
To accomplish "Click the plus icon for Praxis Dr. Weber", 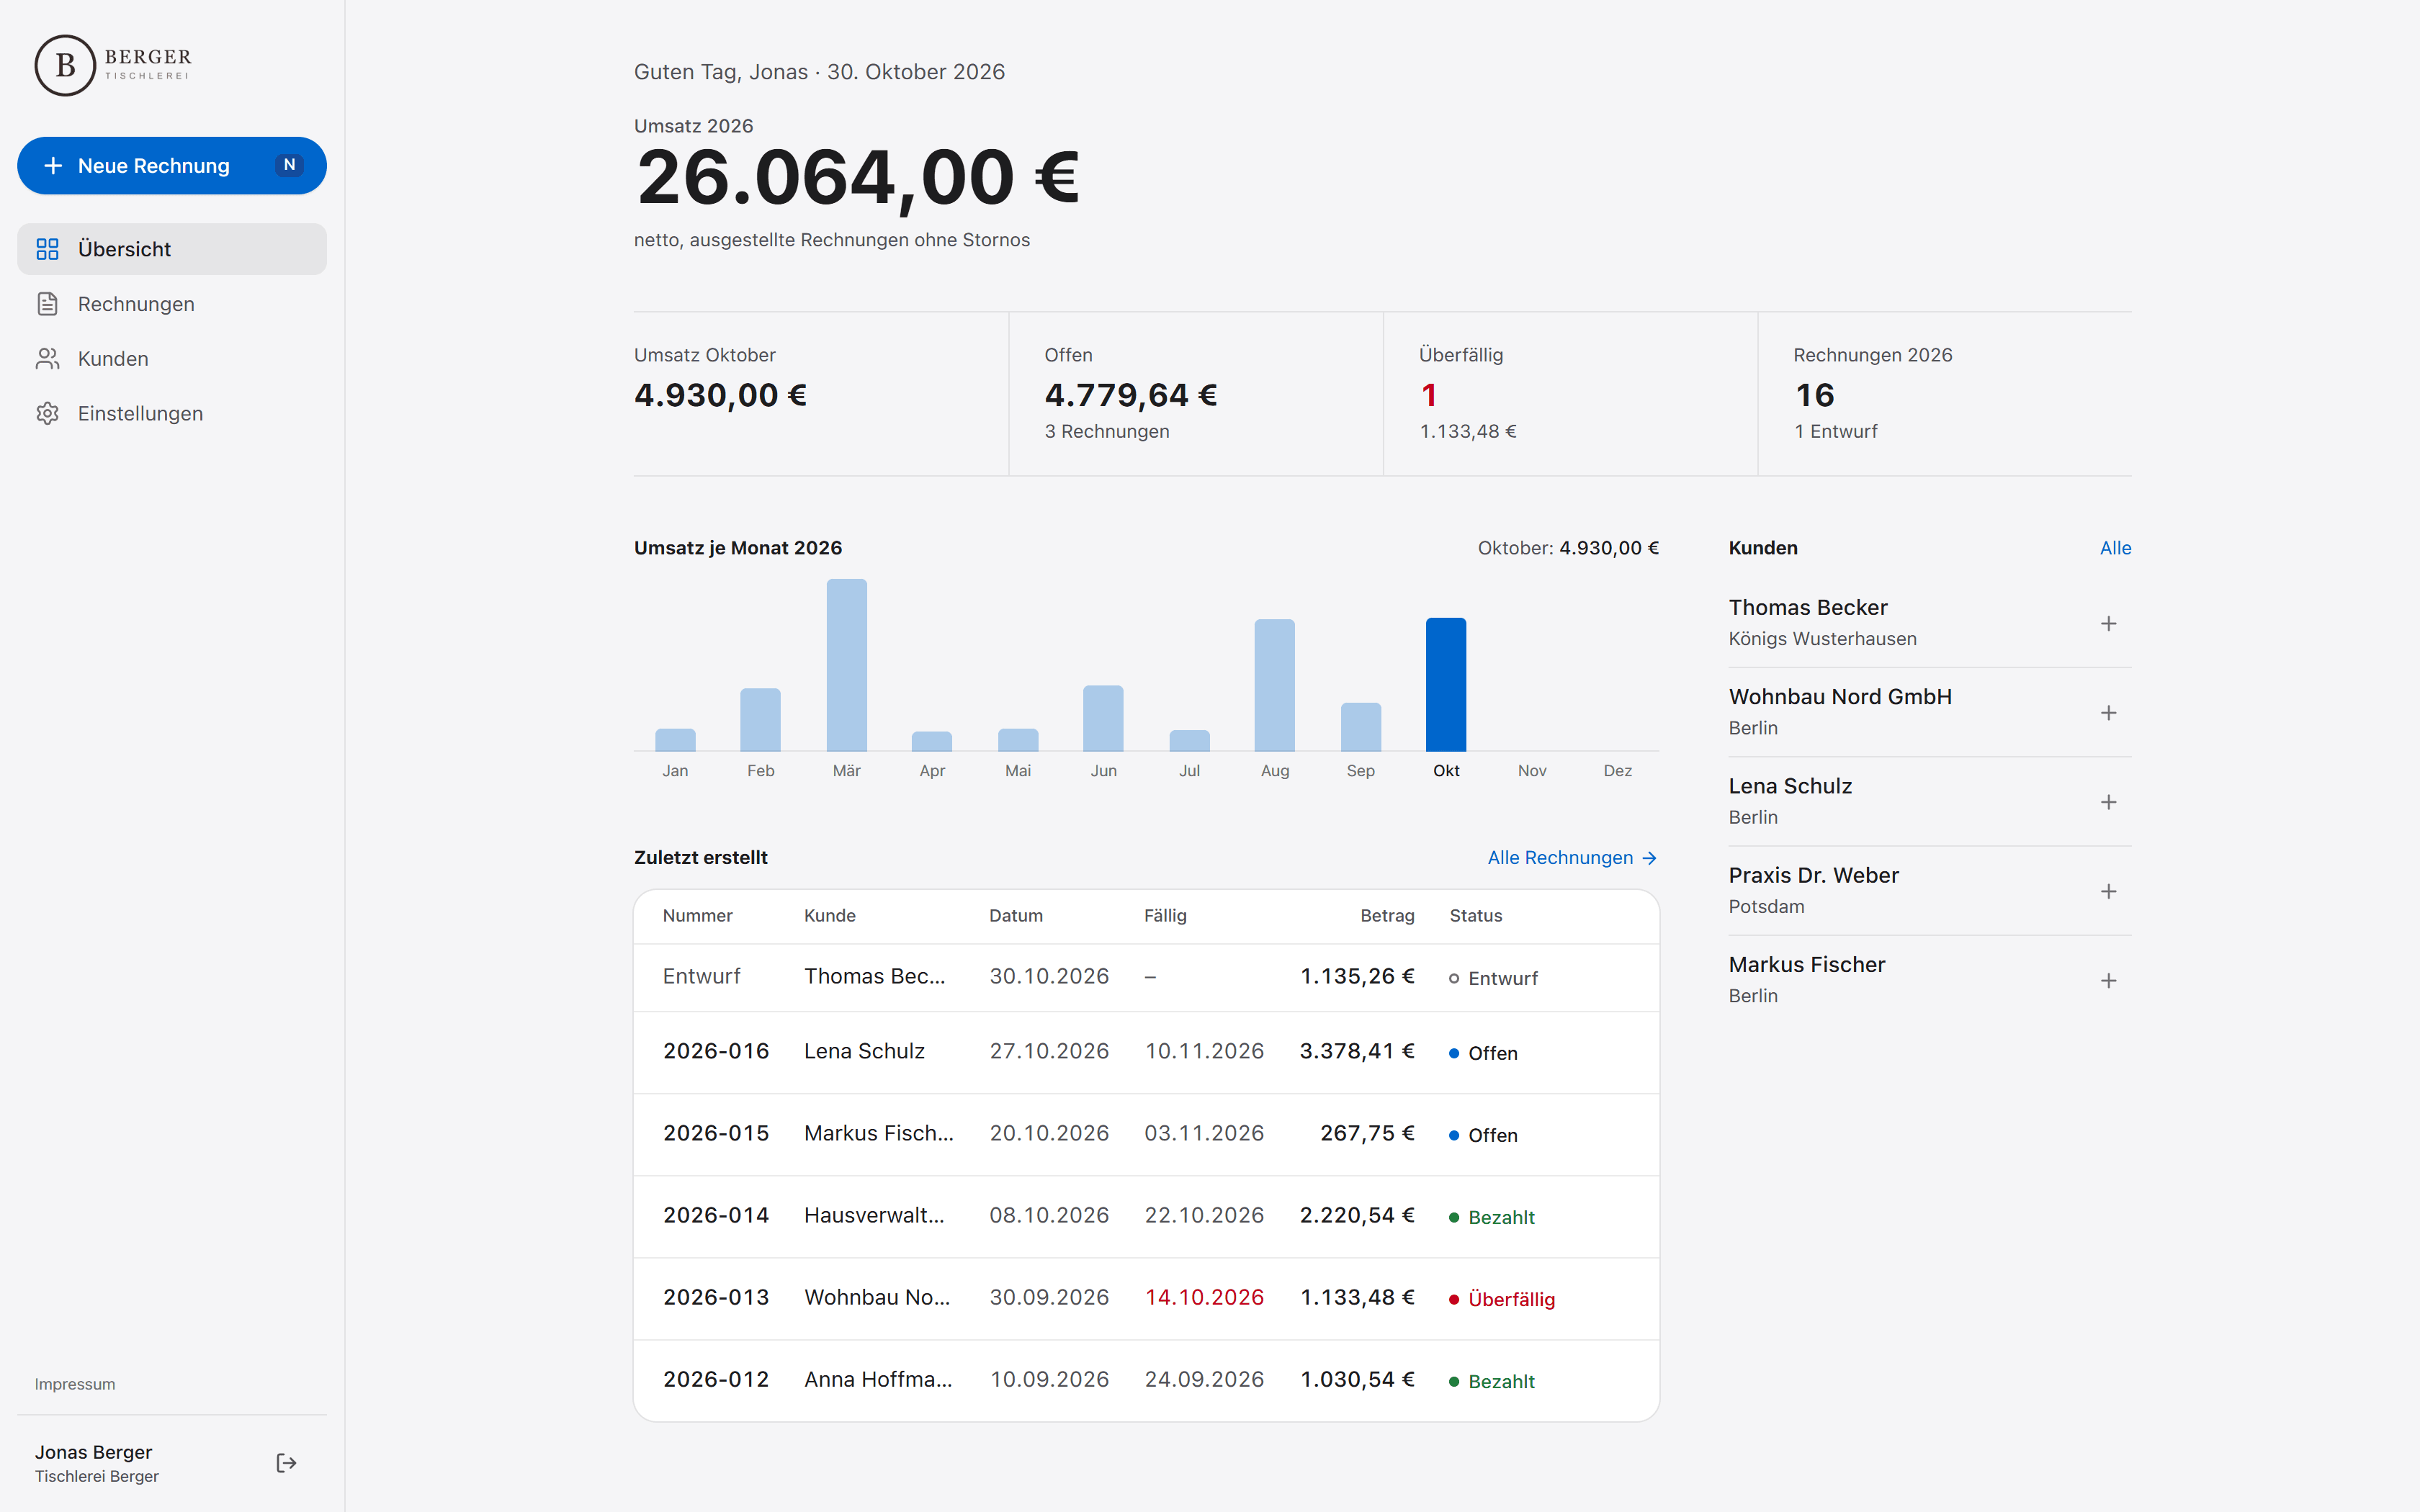I will pos(2108,891).
